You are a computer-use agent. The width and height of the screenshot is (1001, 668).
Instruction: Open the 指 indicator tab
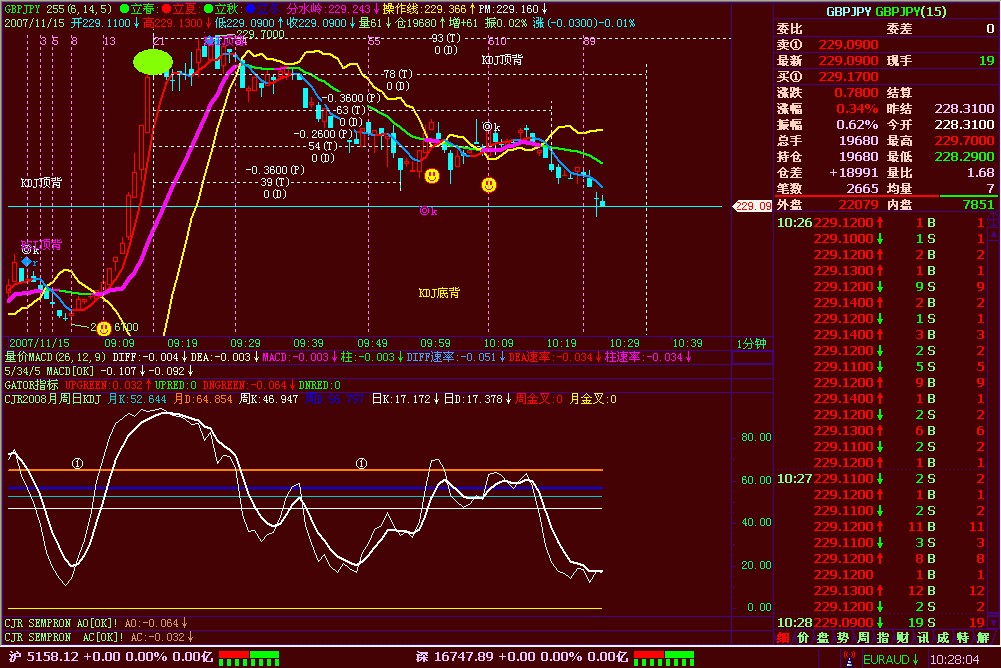coord(883,637)
